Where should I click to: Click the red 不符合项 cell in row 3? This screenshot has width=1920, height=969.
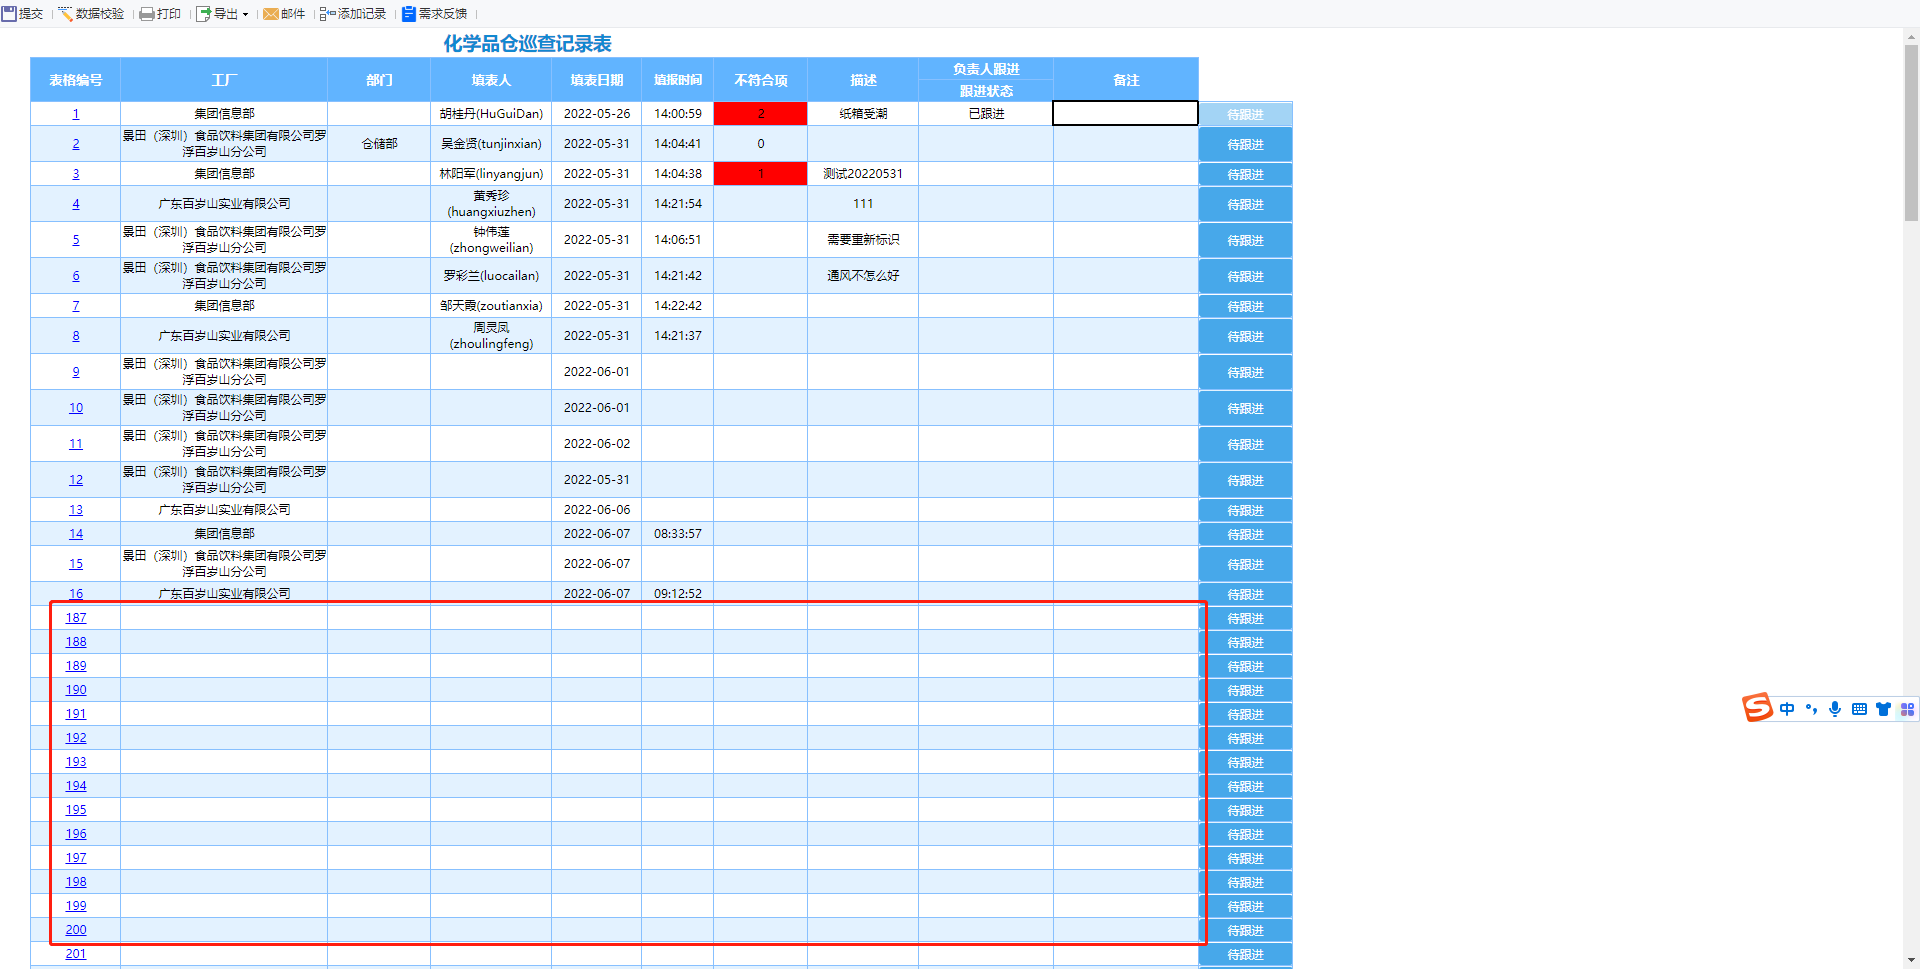point(760,174)
